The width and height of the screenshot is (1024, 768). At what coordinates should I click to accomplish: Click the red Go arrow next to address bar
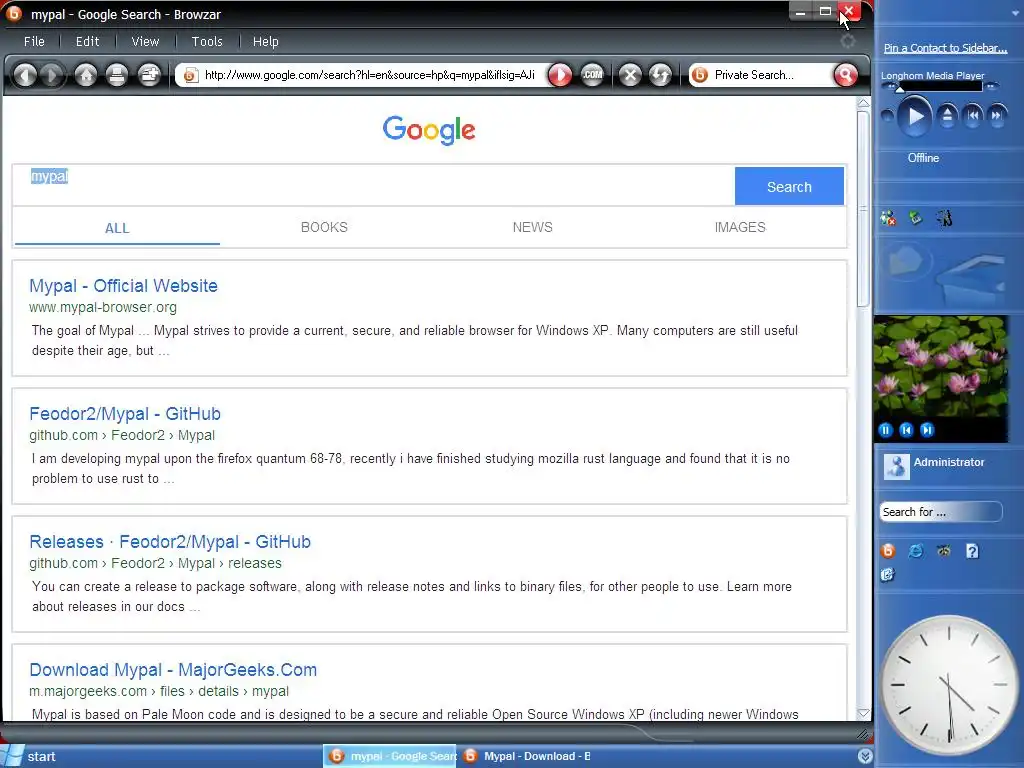click(560, 75)
